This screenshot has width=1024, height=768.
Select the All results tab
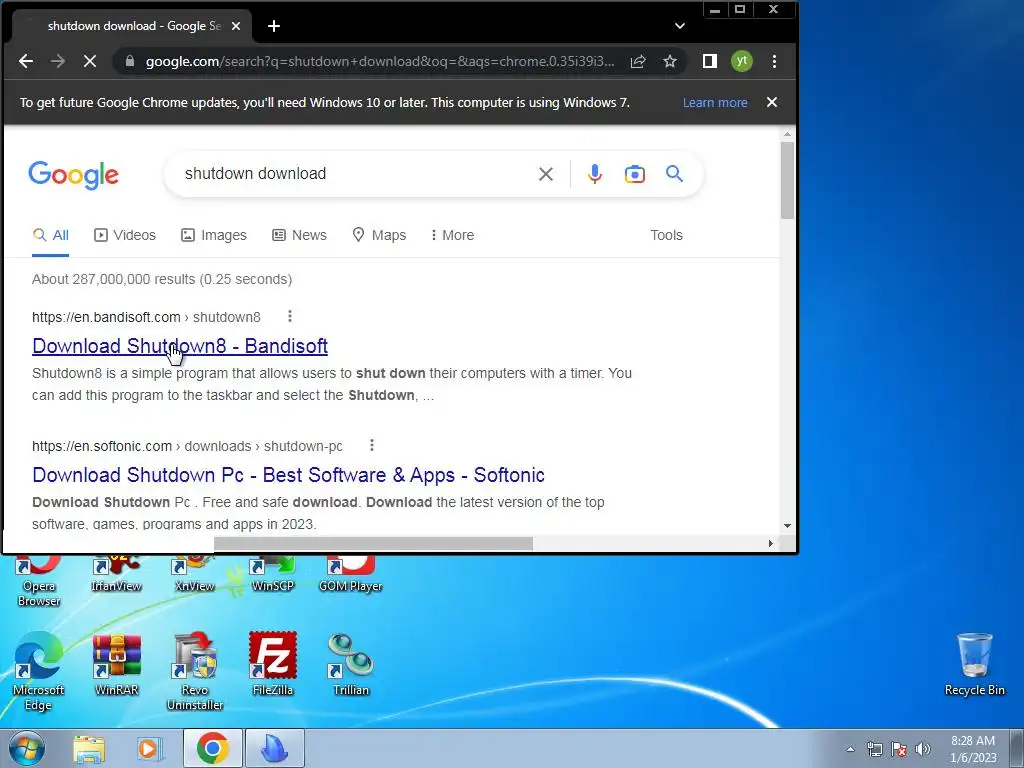tap(51, 235)
